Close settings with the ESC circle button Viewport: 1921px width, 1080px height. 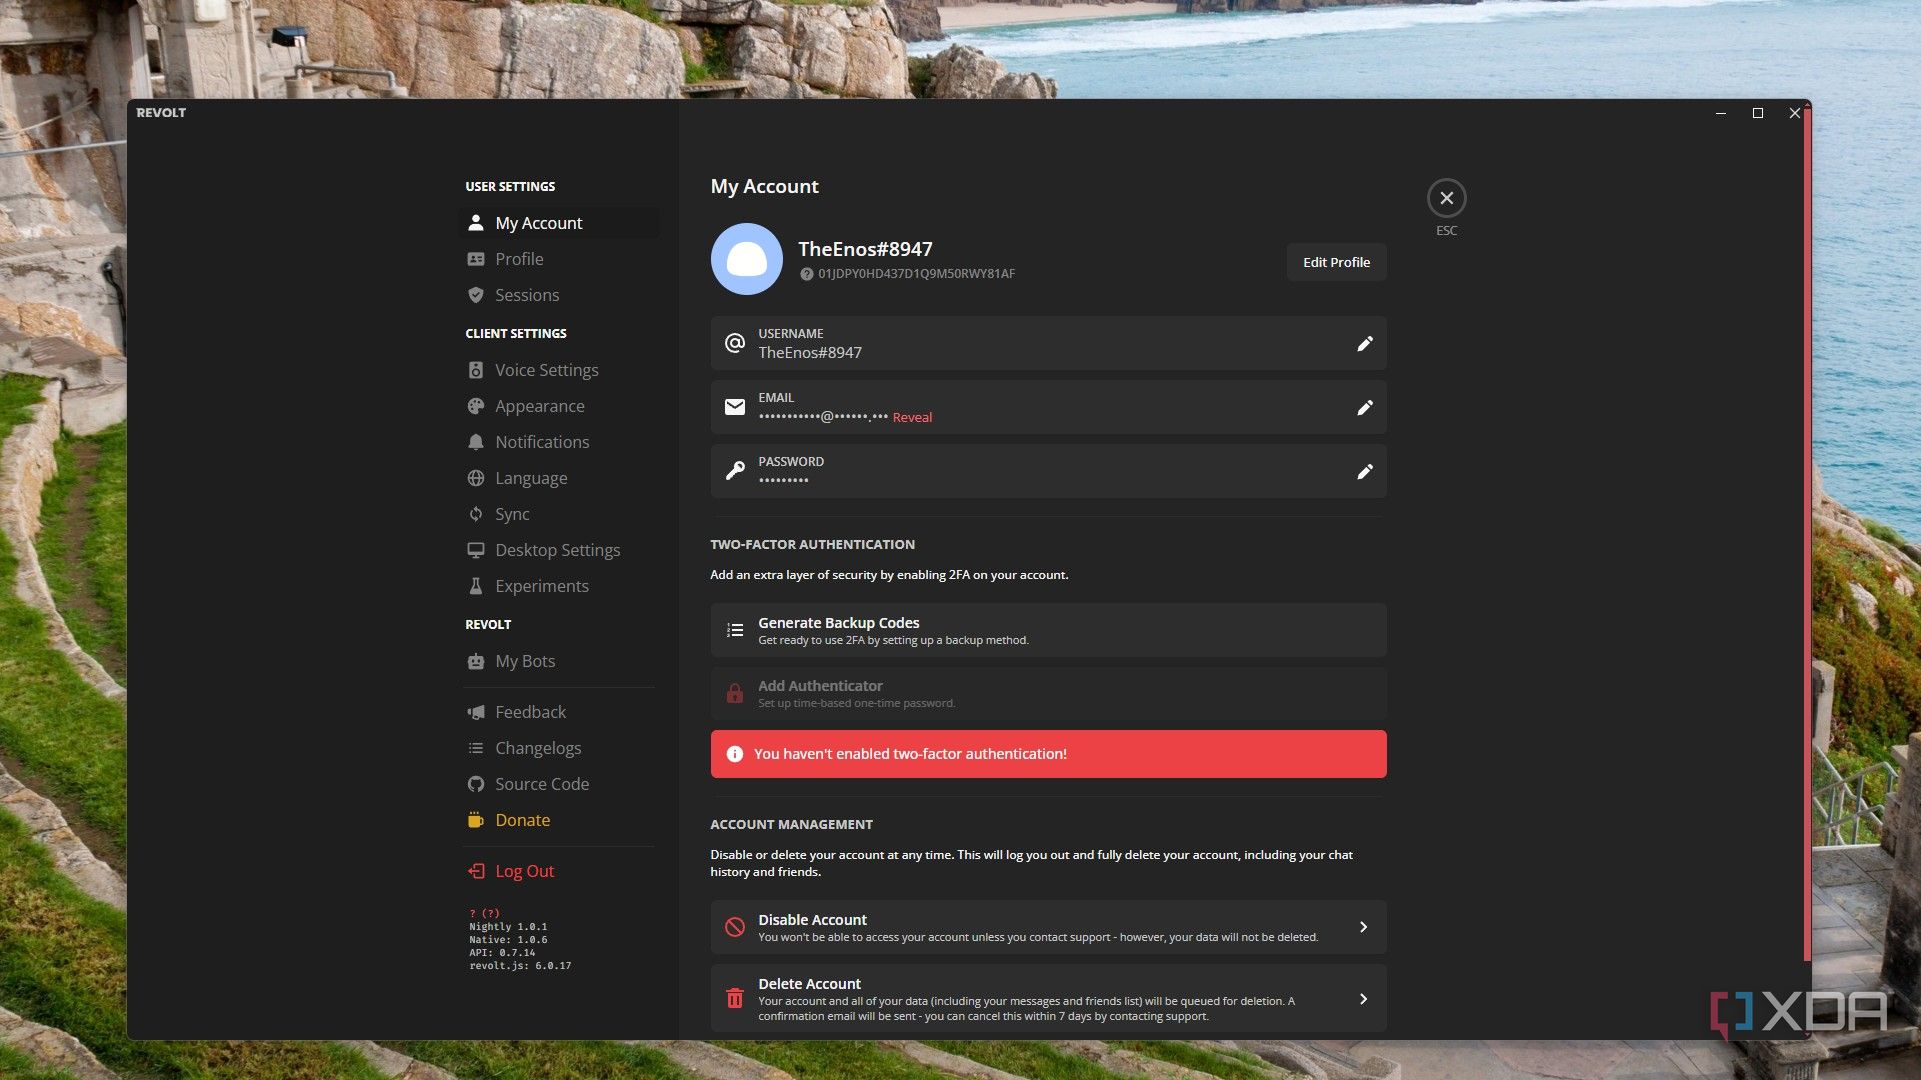1446,198
